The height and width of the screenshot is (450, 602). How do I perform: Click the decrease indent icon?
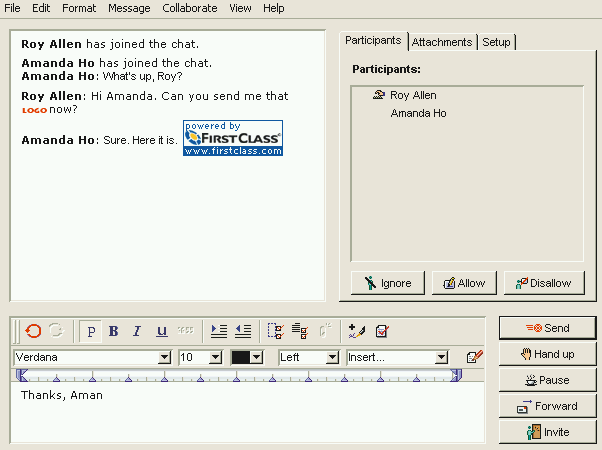click(x=242, y=331)
